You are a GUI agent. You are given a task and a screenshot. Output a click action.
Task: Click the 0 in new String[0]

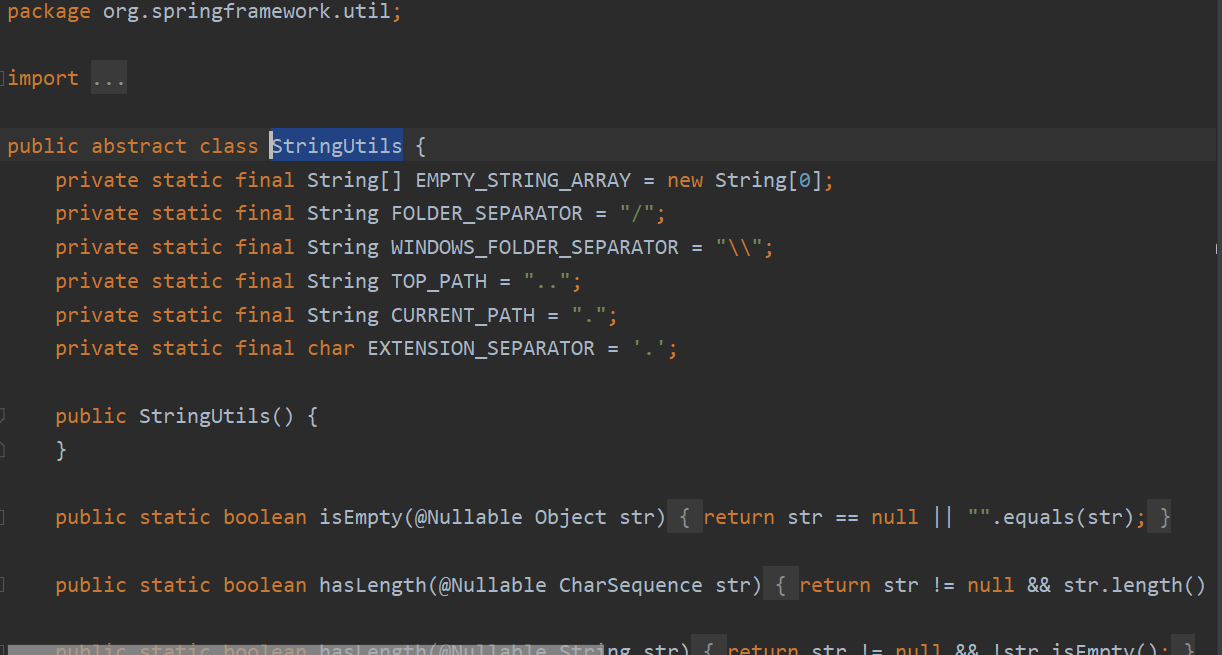(x=805, y=180)
